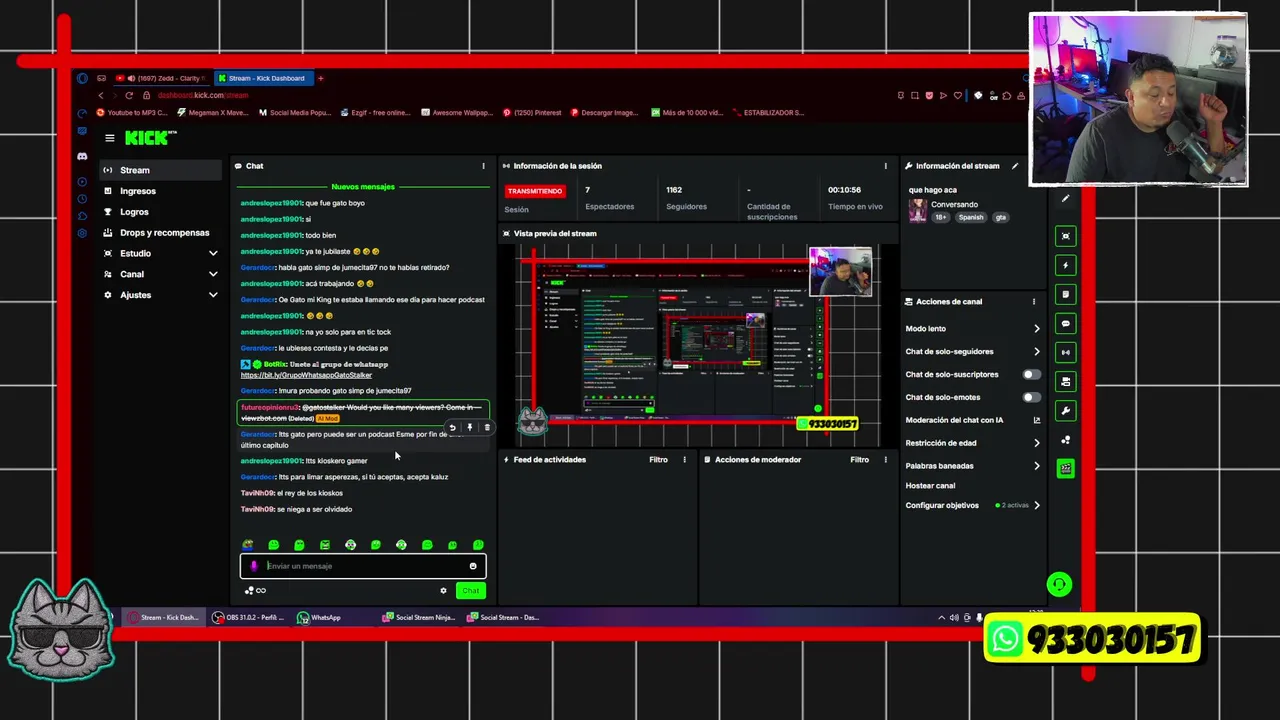The image size is (1280, 720).
Task: Click the purple microphone icon in message box
Action: [253, 566]
